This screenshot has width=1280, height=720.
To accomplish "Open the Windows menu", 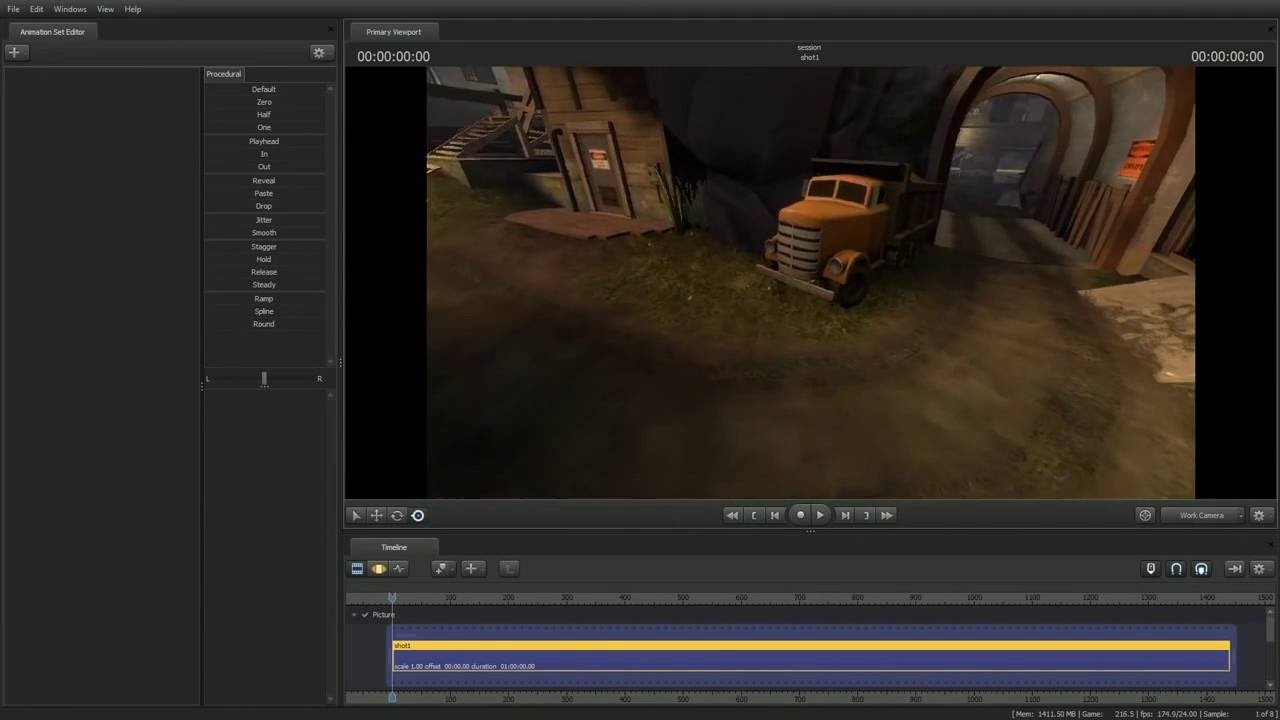I will pos(70,9).
